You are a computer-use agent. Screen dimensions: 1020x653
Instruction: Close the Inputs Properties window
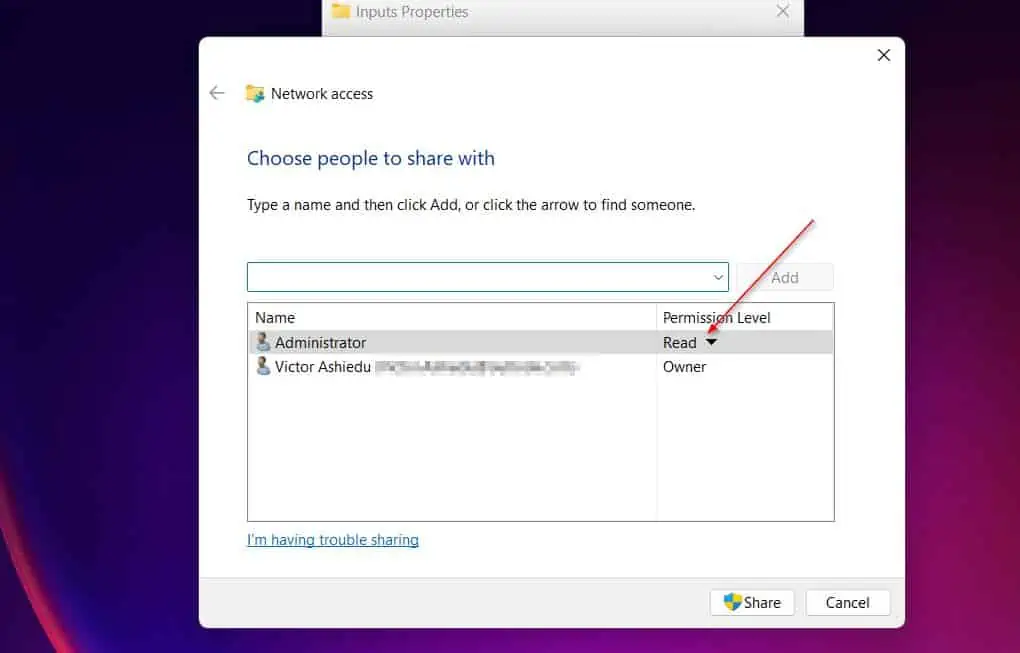point(783,11)
